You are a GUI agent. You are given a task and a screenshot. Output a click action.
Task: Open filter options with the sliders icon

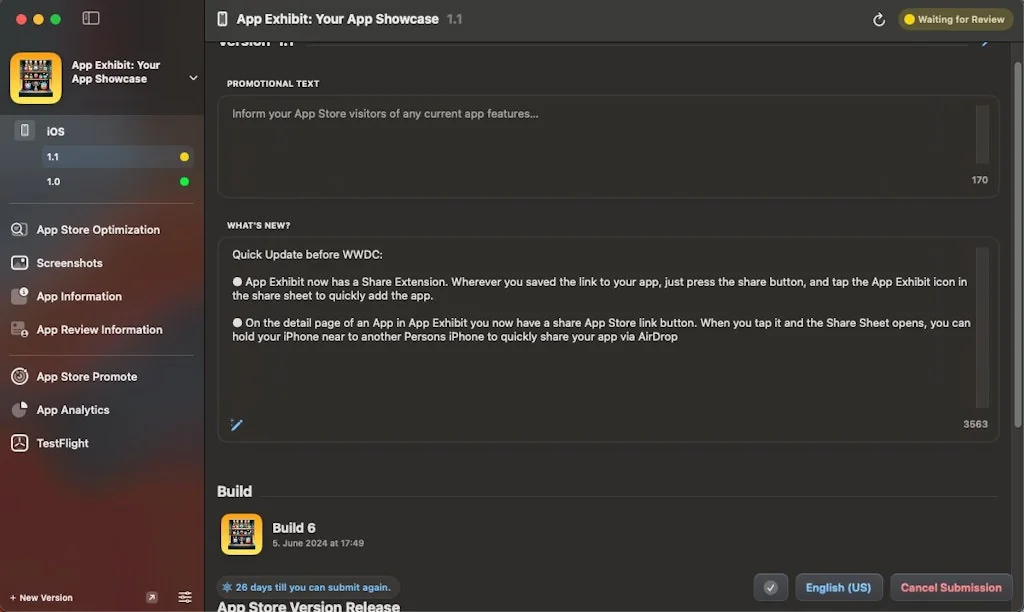pyautogui.click(x=185, y=597)
